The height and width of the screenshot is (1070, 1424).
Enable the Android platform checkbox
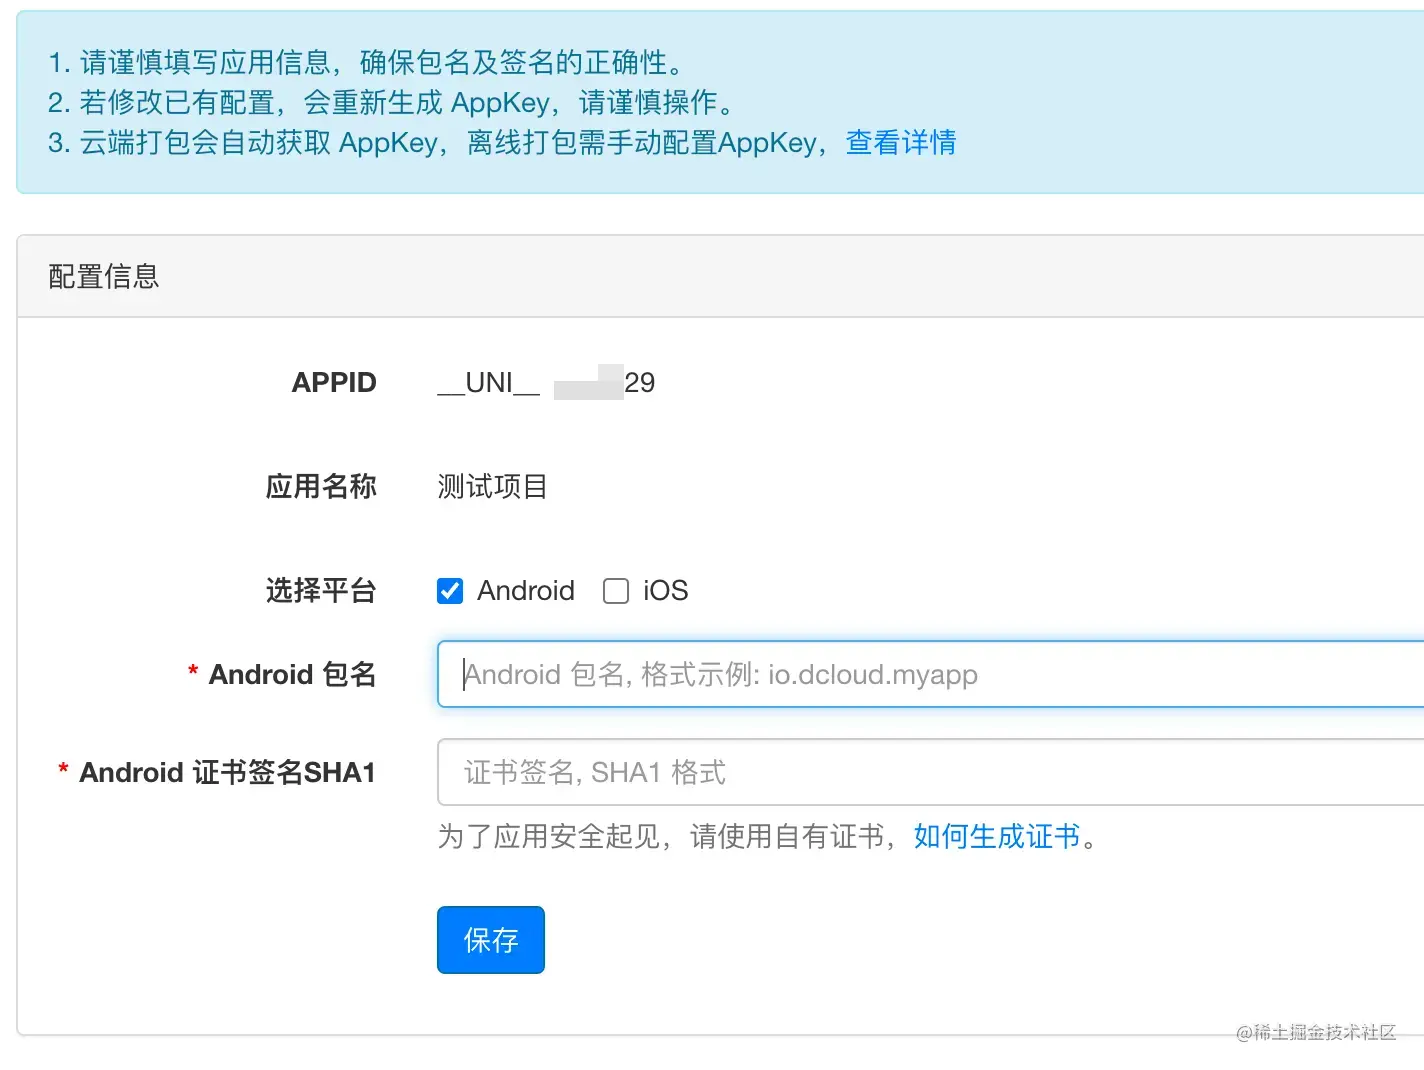click(450, 591)
